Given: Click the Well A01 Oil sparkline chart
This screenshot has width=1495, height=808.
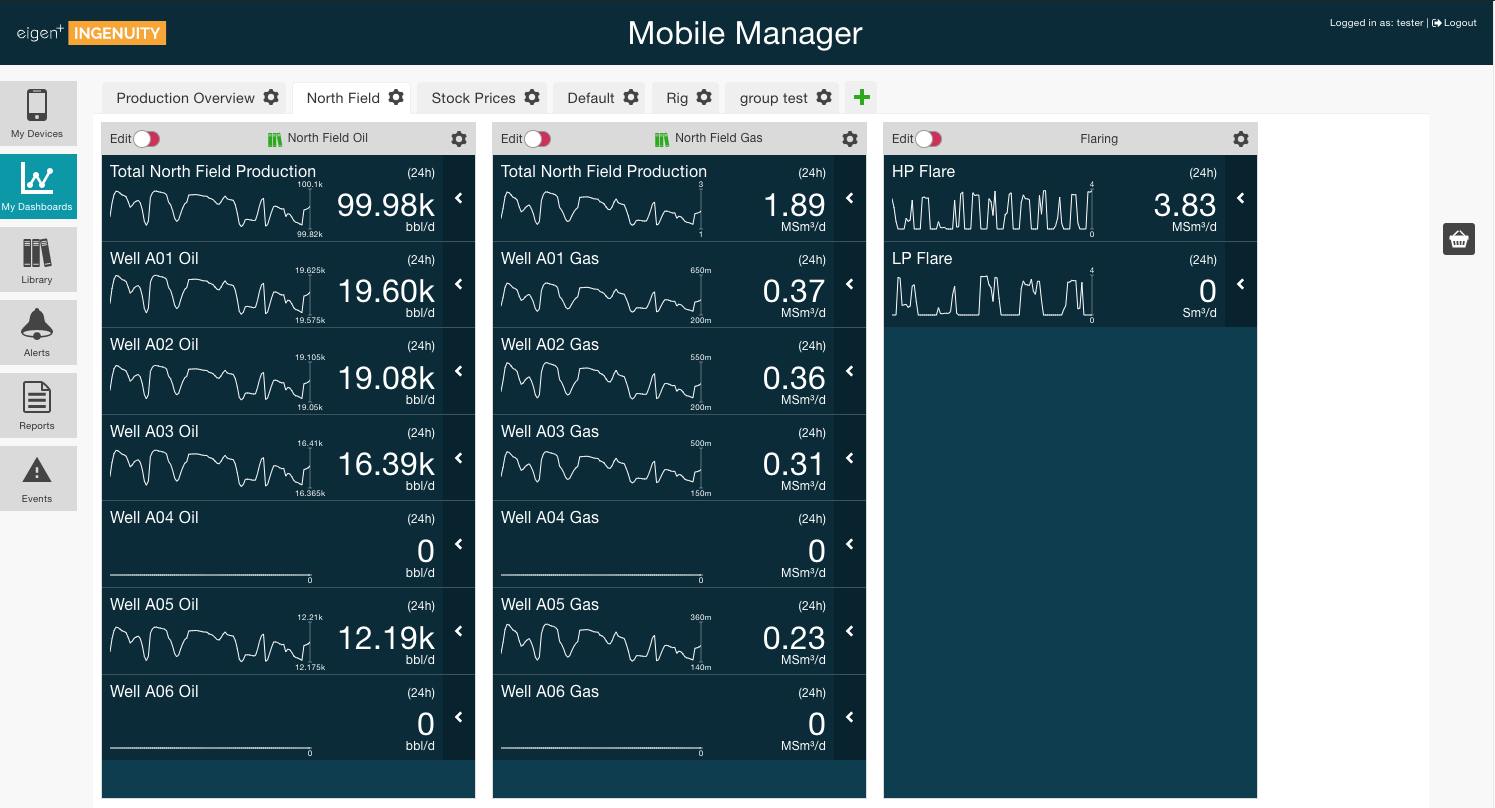Looking at the screenshot, I should 210,295.
